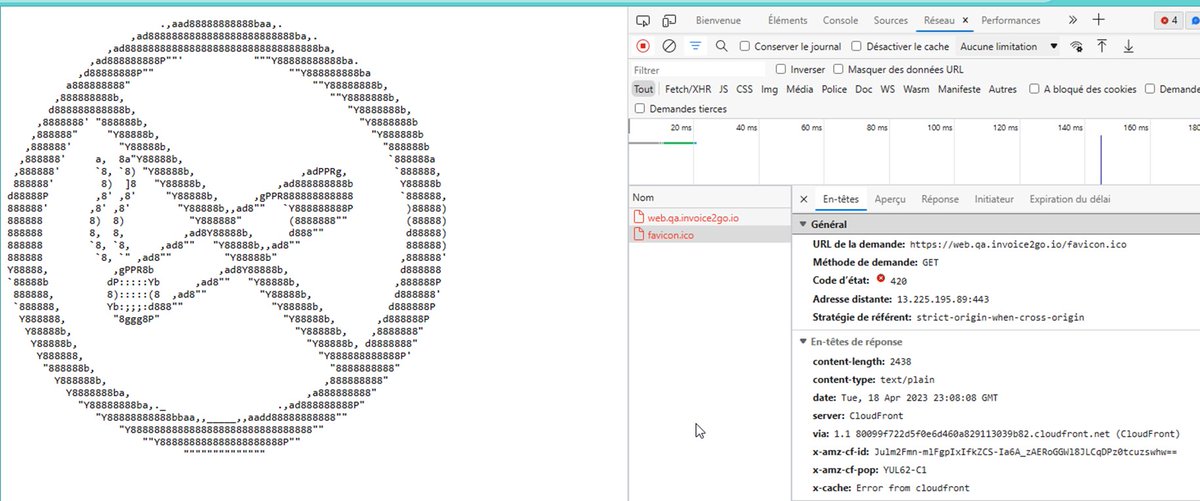The image size is (1200, 501).
Task: Click the red 420 status error icon
Action: (881, 279)
